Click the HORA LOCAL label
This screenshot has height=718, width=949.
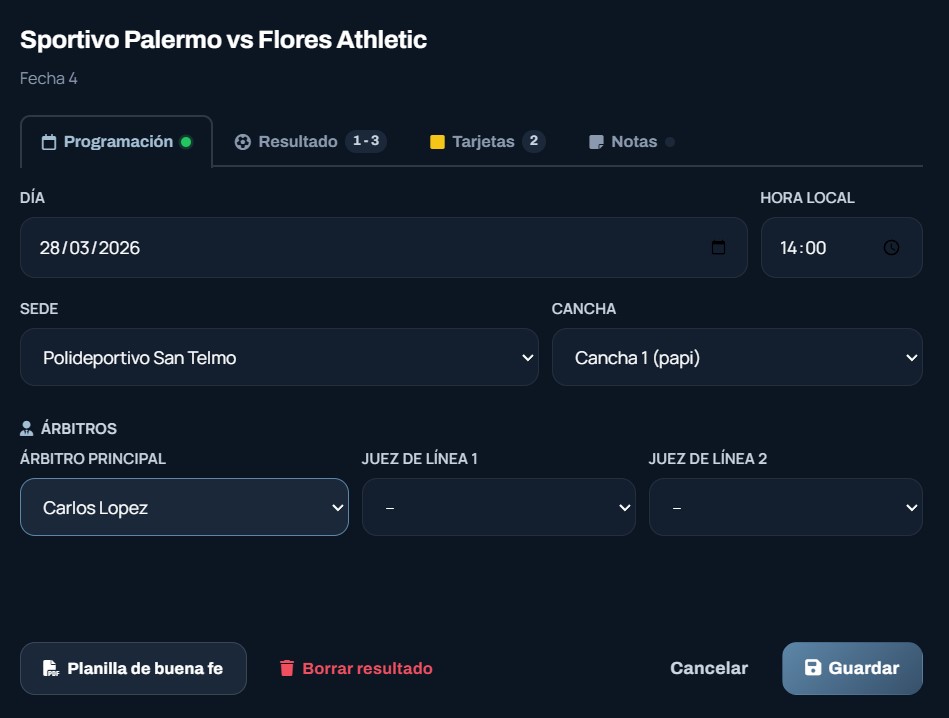pos(807,198)
